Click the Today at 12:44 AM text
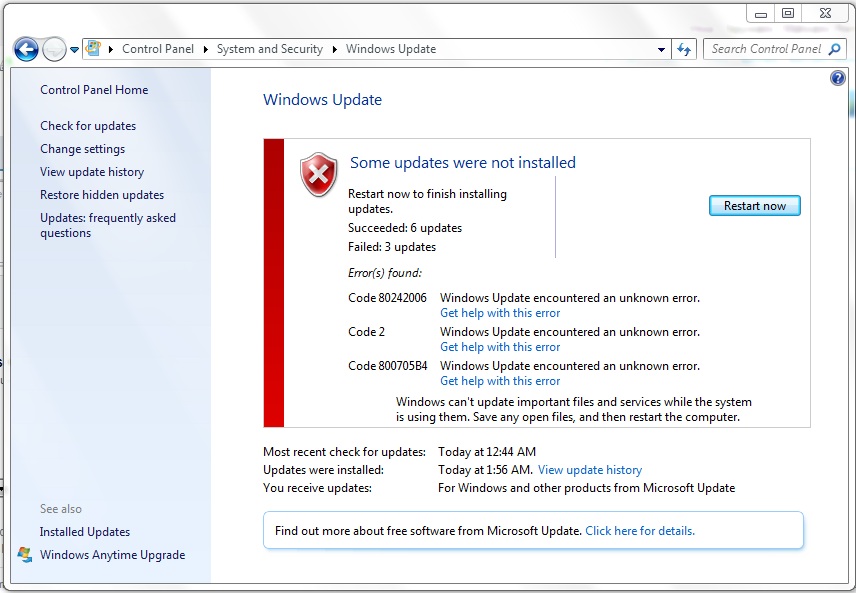 point(487,452)
